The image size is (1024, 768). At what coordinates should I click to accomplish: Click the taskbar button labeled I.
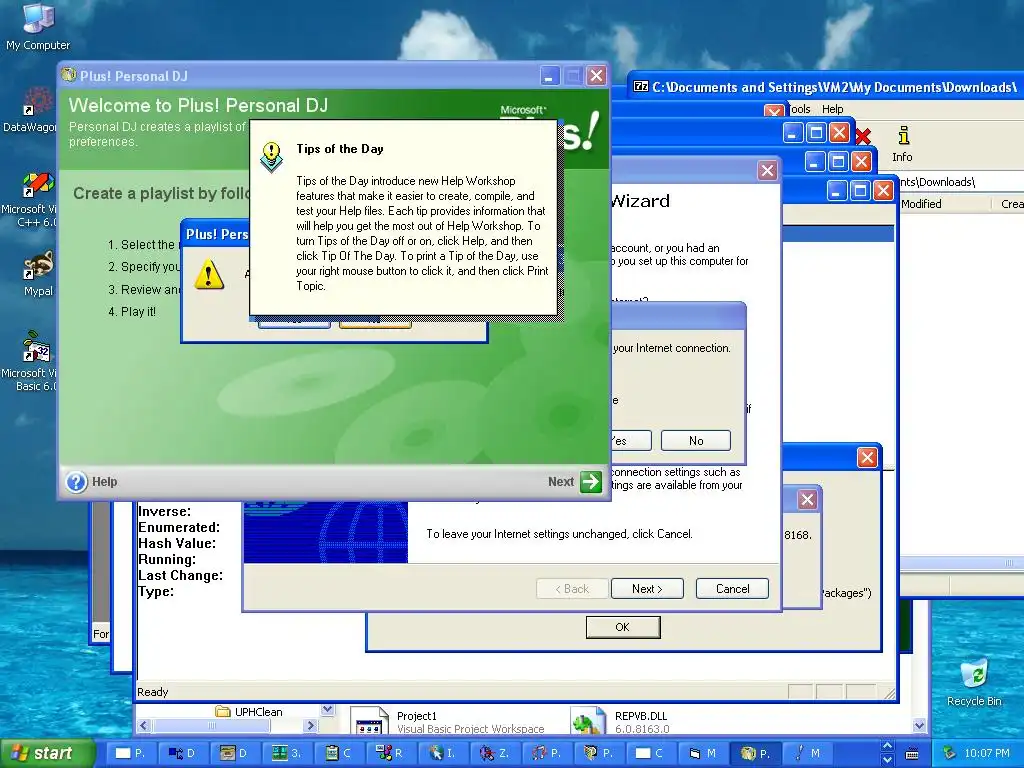coord(441,753)
